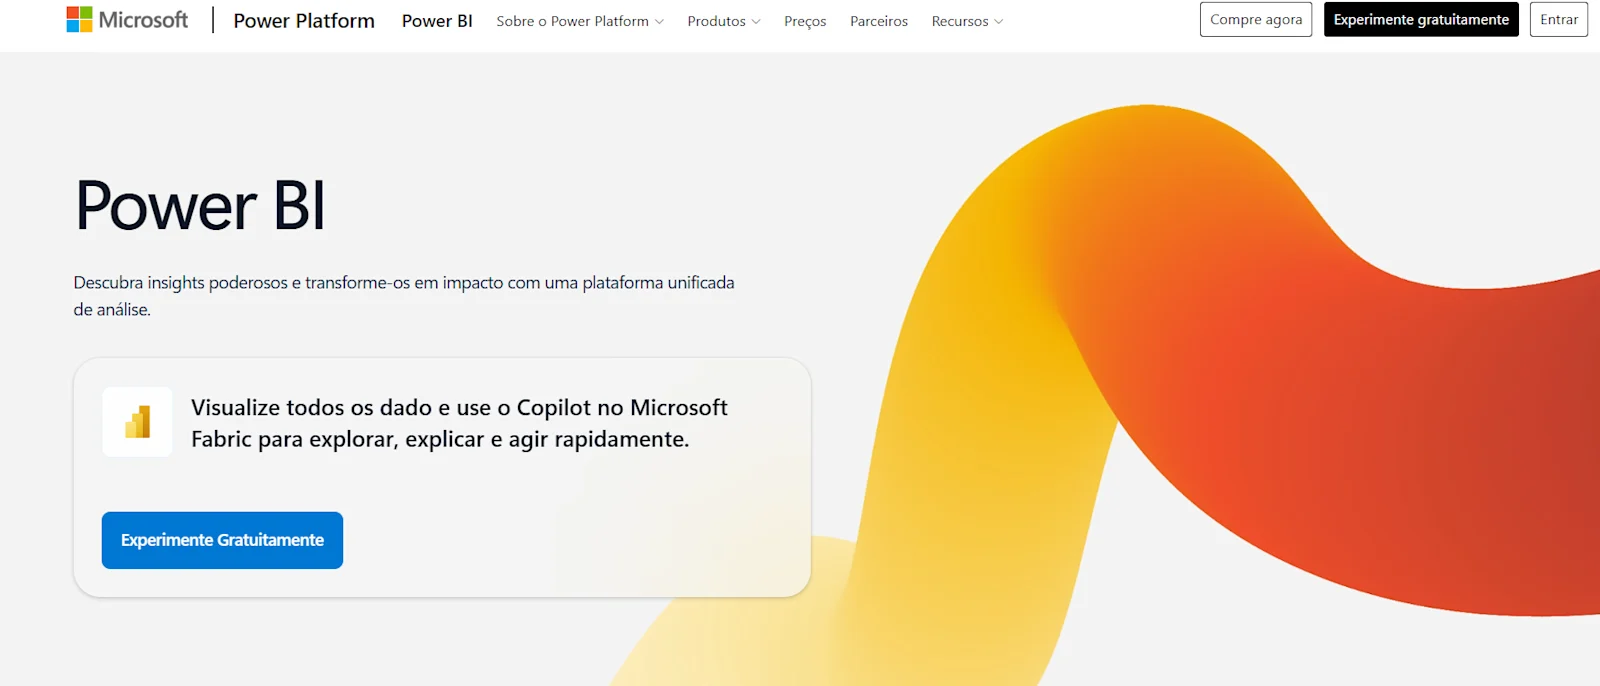Click the blue Experimente Gratuitamente button
This screenshot has width=1600, height=686.
(x=222, y=540)
